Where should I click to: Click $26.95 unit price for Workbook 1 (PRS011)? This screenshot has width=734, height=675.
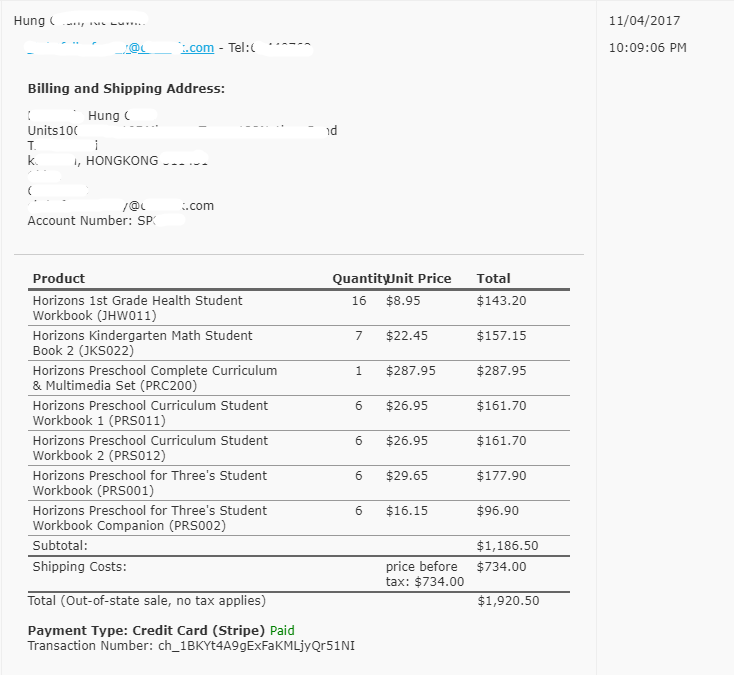click(x=406, y=405)
